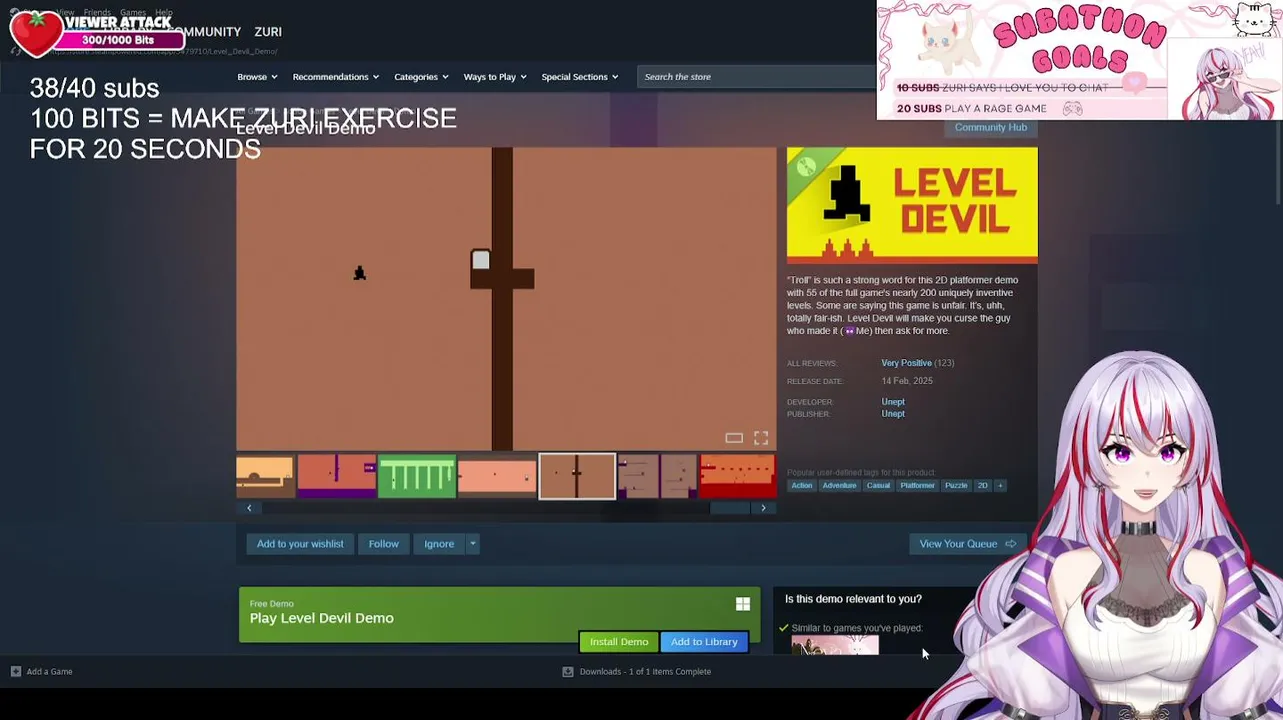The width and height of the screenshot is (1283, 720).
Task: Click the game description paragraph
Action: [x=903, y=305]
